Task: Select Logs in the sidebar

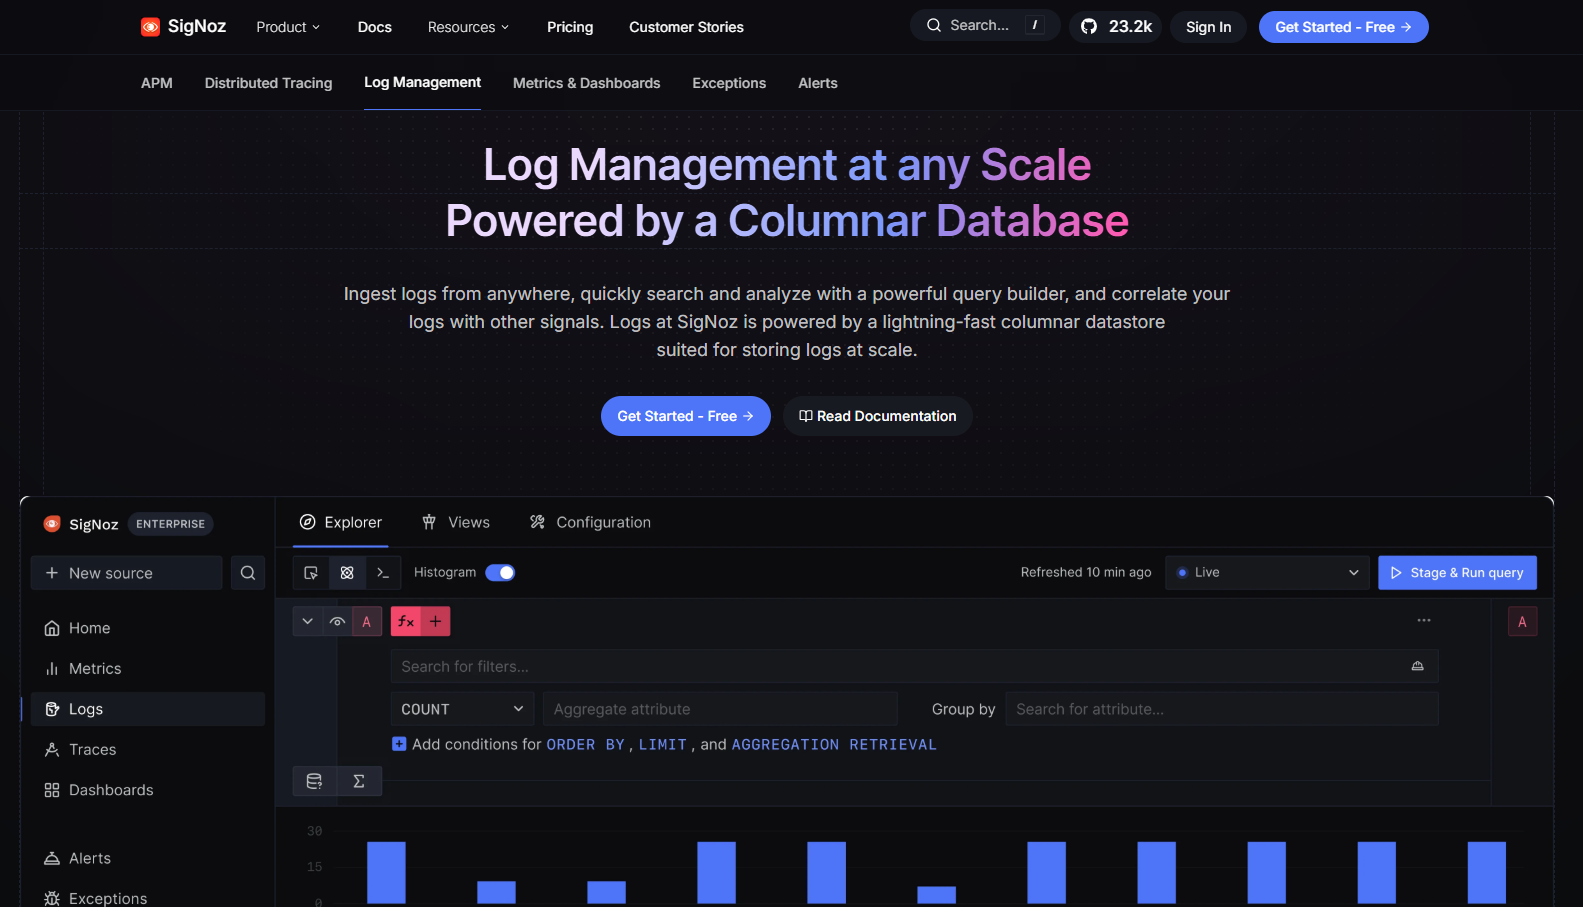Action: coord(148,709)
